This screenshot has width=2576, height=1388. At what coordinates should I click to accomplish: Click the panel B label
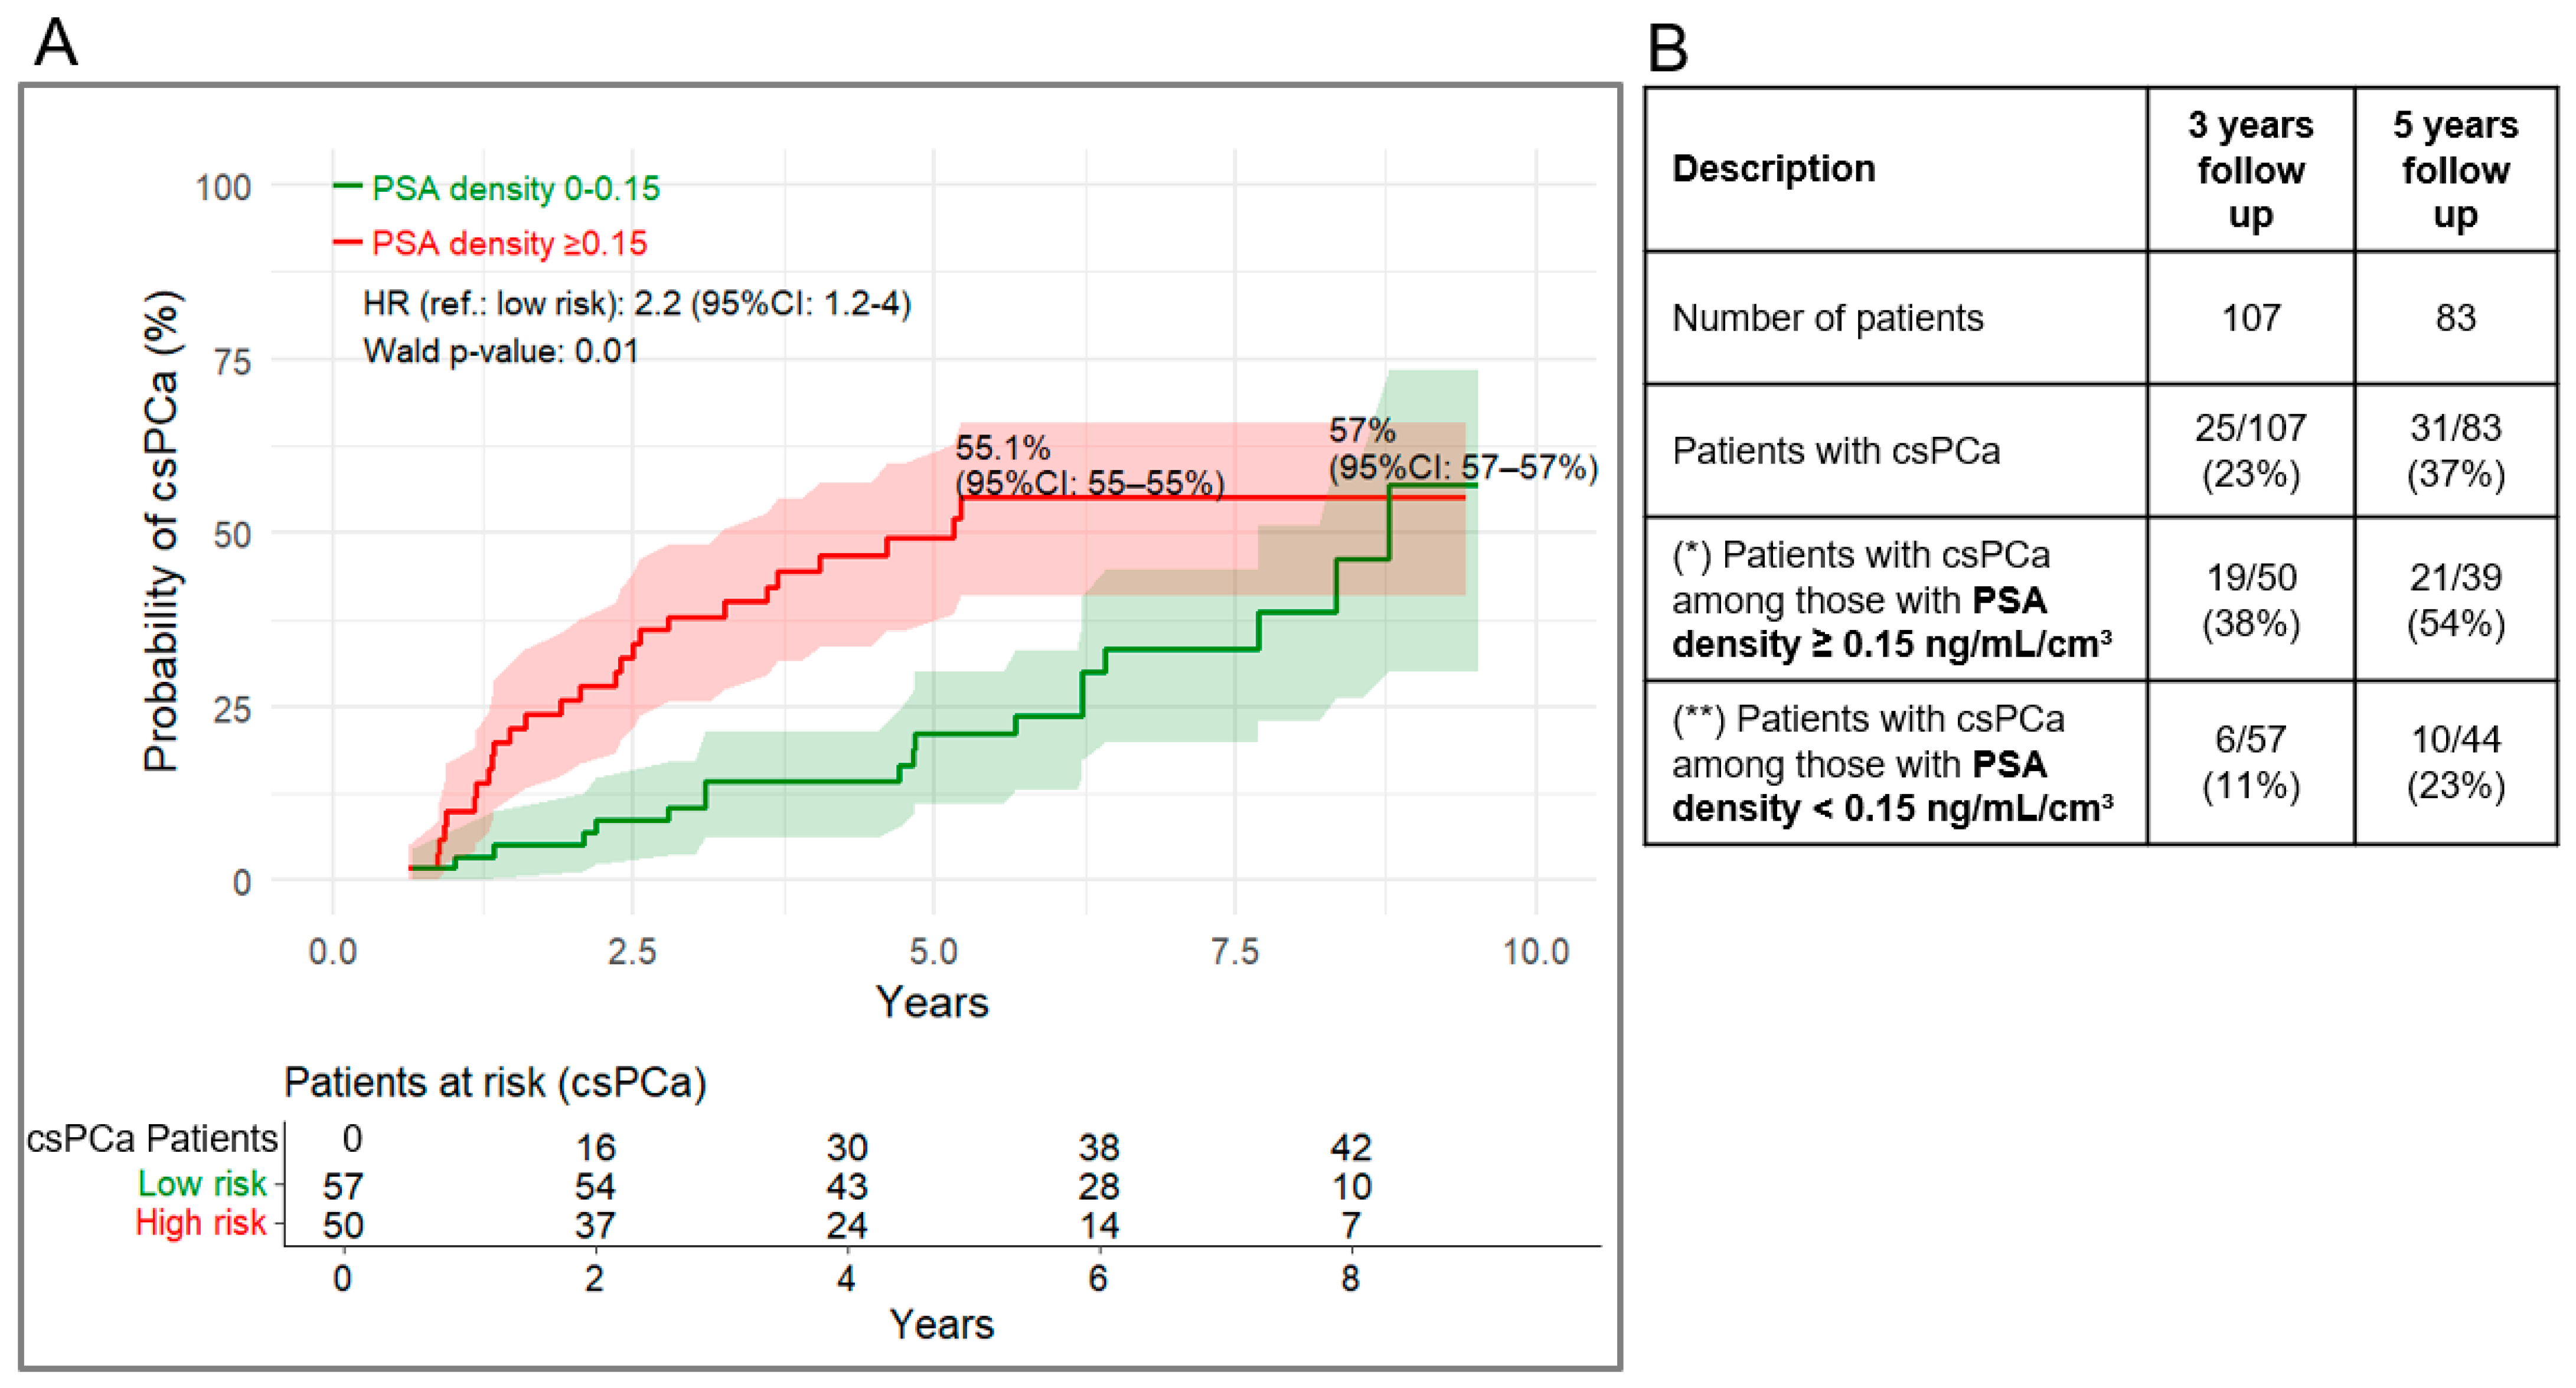pos(1667,48)
